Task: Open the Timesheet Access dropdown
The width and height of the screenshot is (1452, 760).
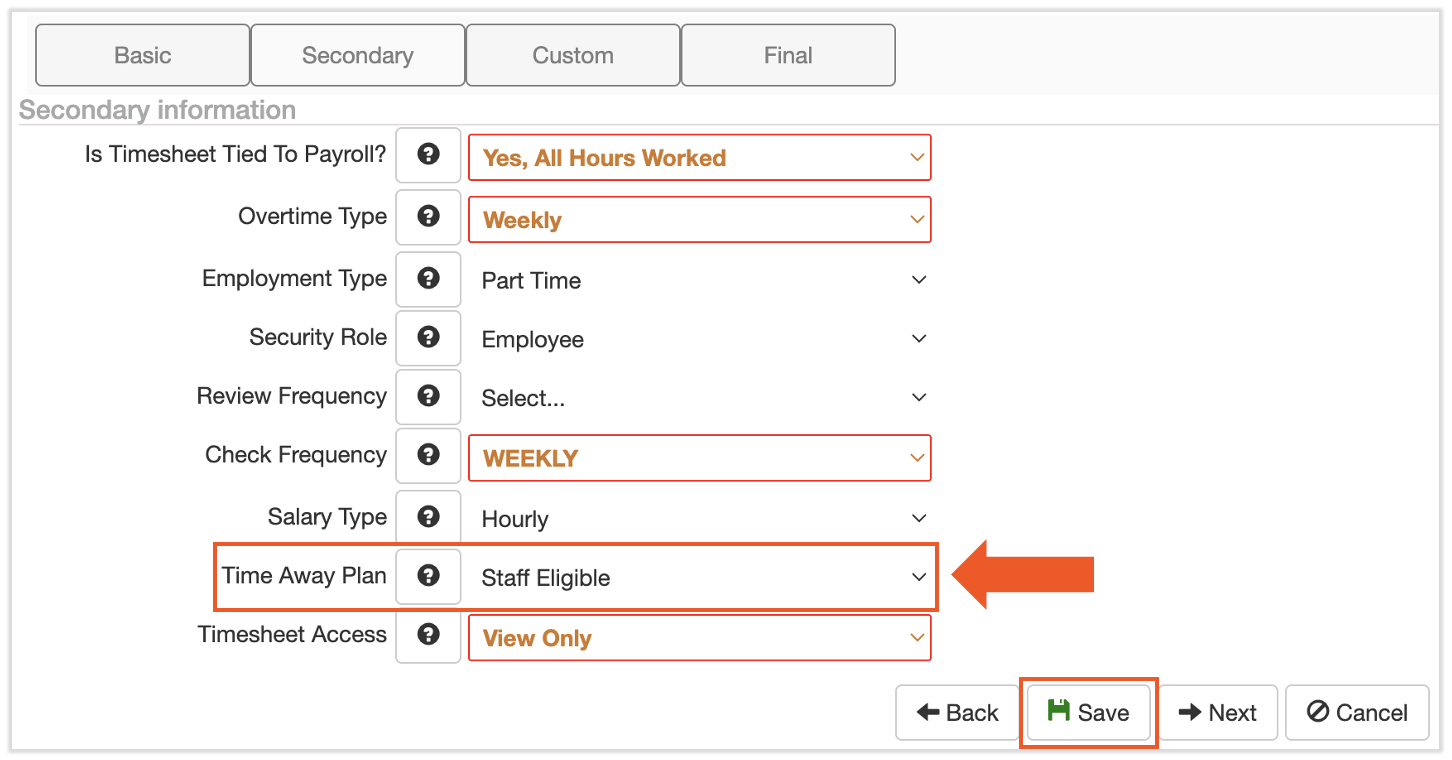Action: click(x=700, y=638)
